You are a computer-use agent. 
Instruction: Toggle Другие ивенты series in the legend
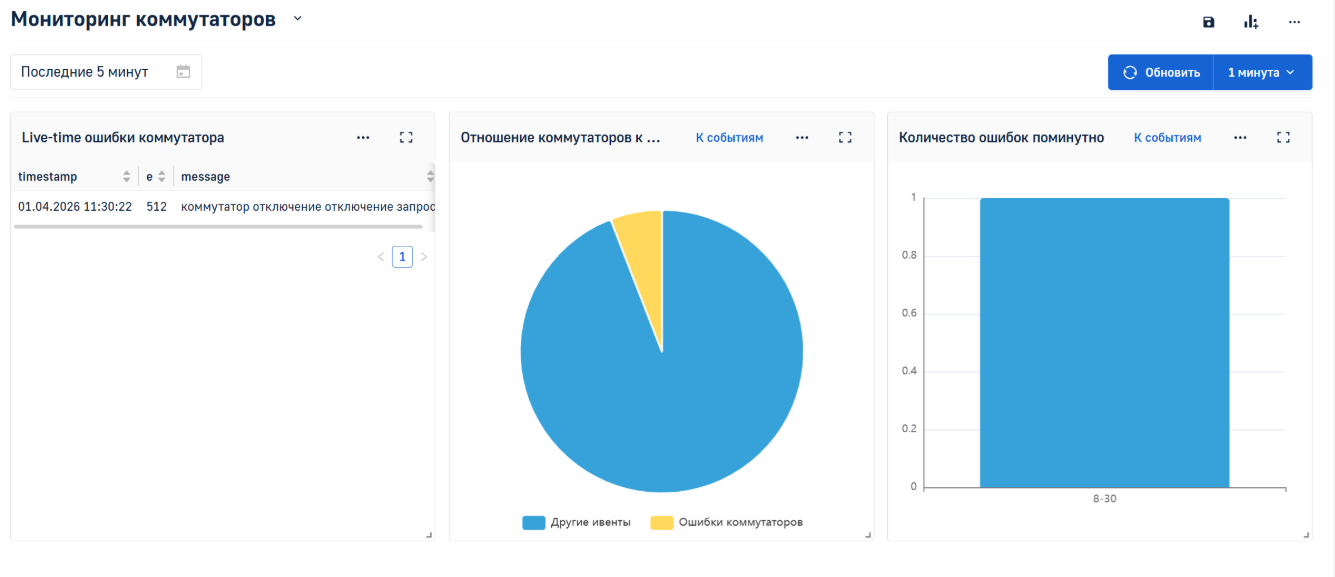577,522
